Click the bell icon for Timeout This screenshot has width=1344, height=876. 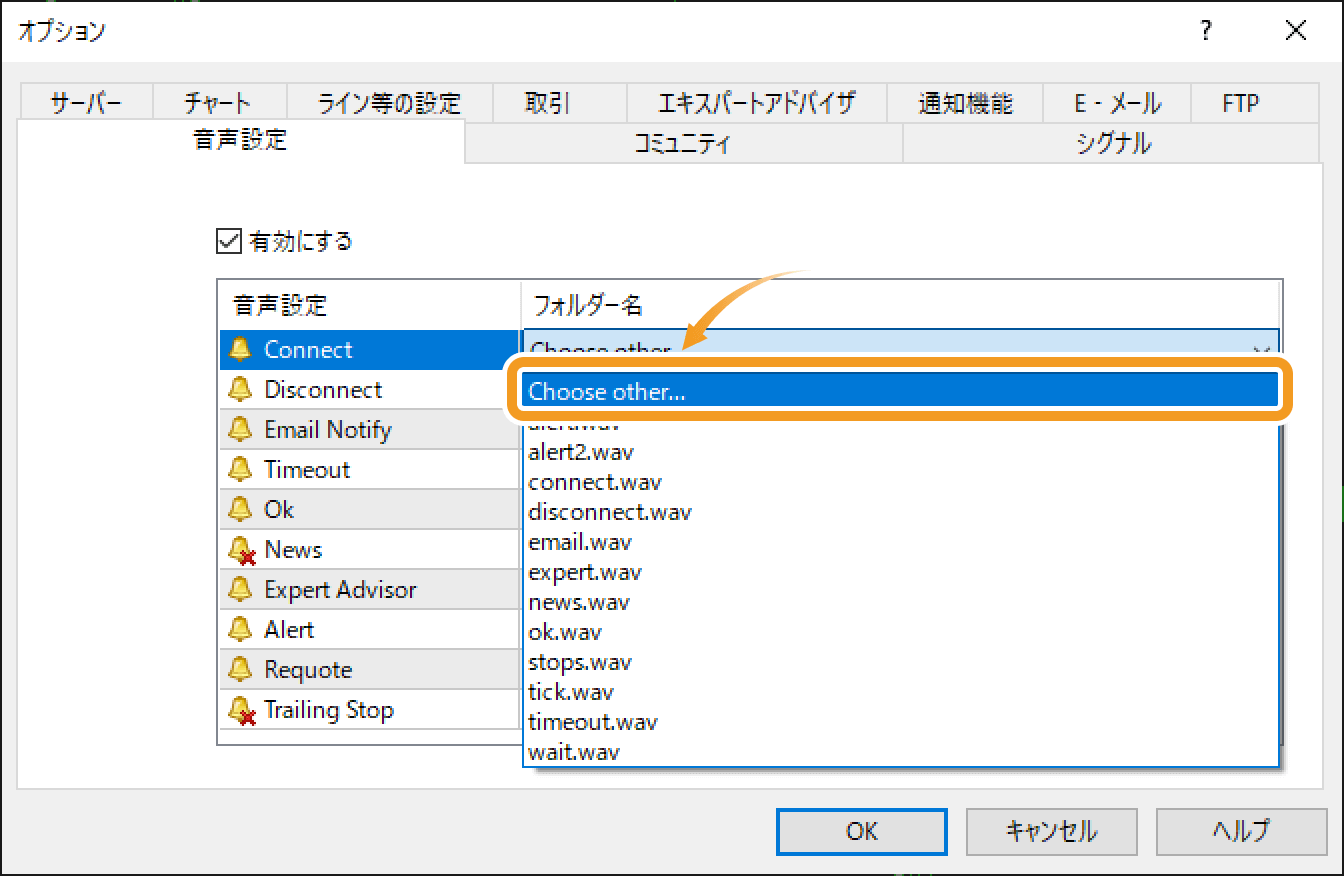click(x=241, y=468)
